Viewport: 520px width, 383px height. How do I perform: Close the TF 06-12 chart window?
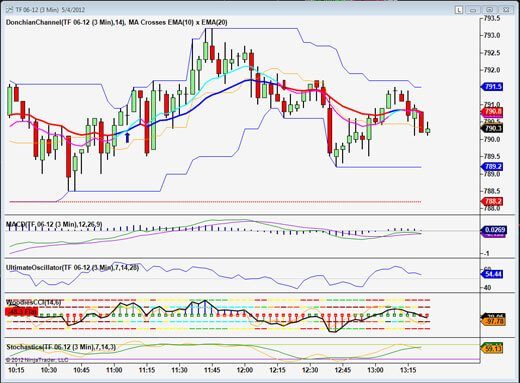tap(506, 10)
